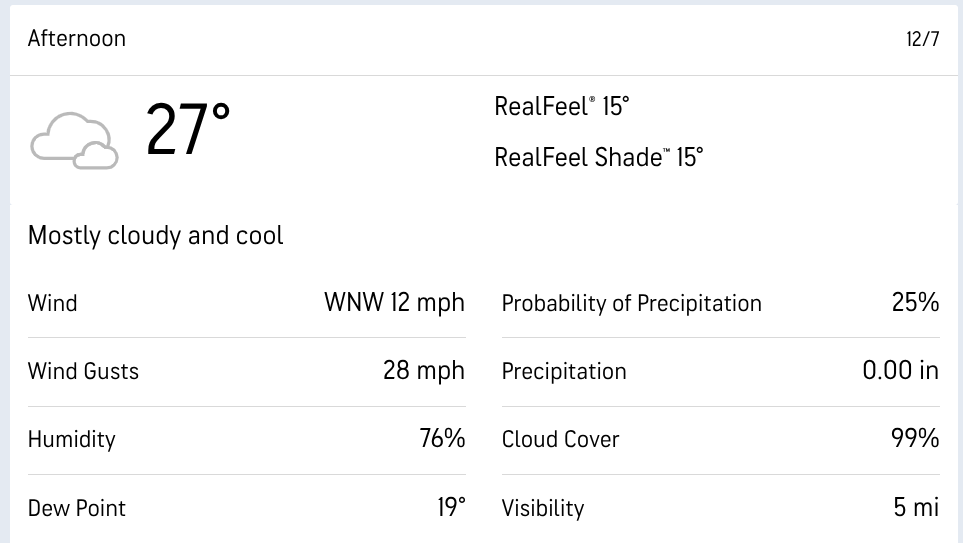Click the 99% cloud cover value
963x543 pixels.
click(x=915, y=438)
